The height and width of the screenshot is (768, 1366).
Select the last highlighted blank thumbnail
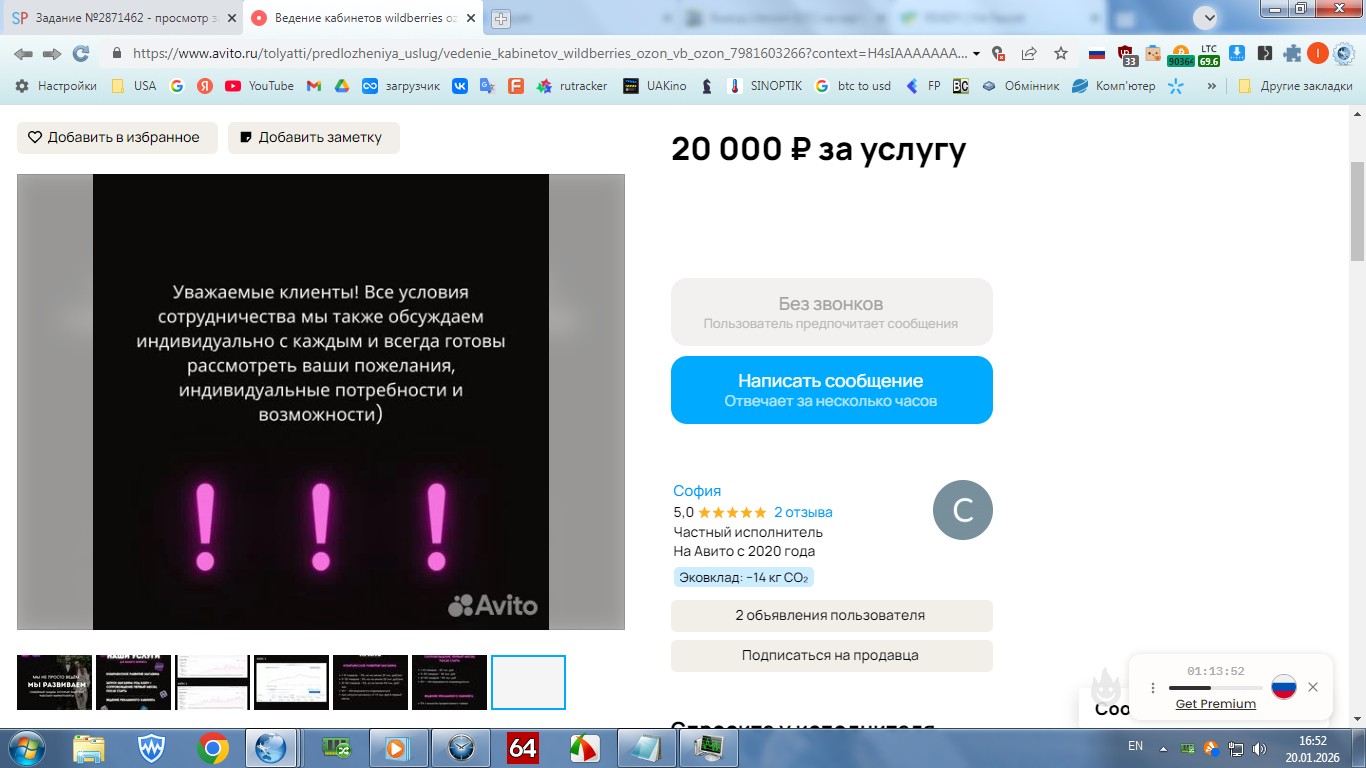528,683
